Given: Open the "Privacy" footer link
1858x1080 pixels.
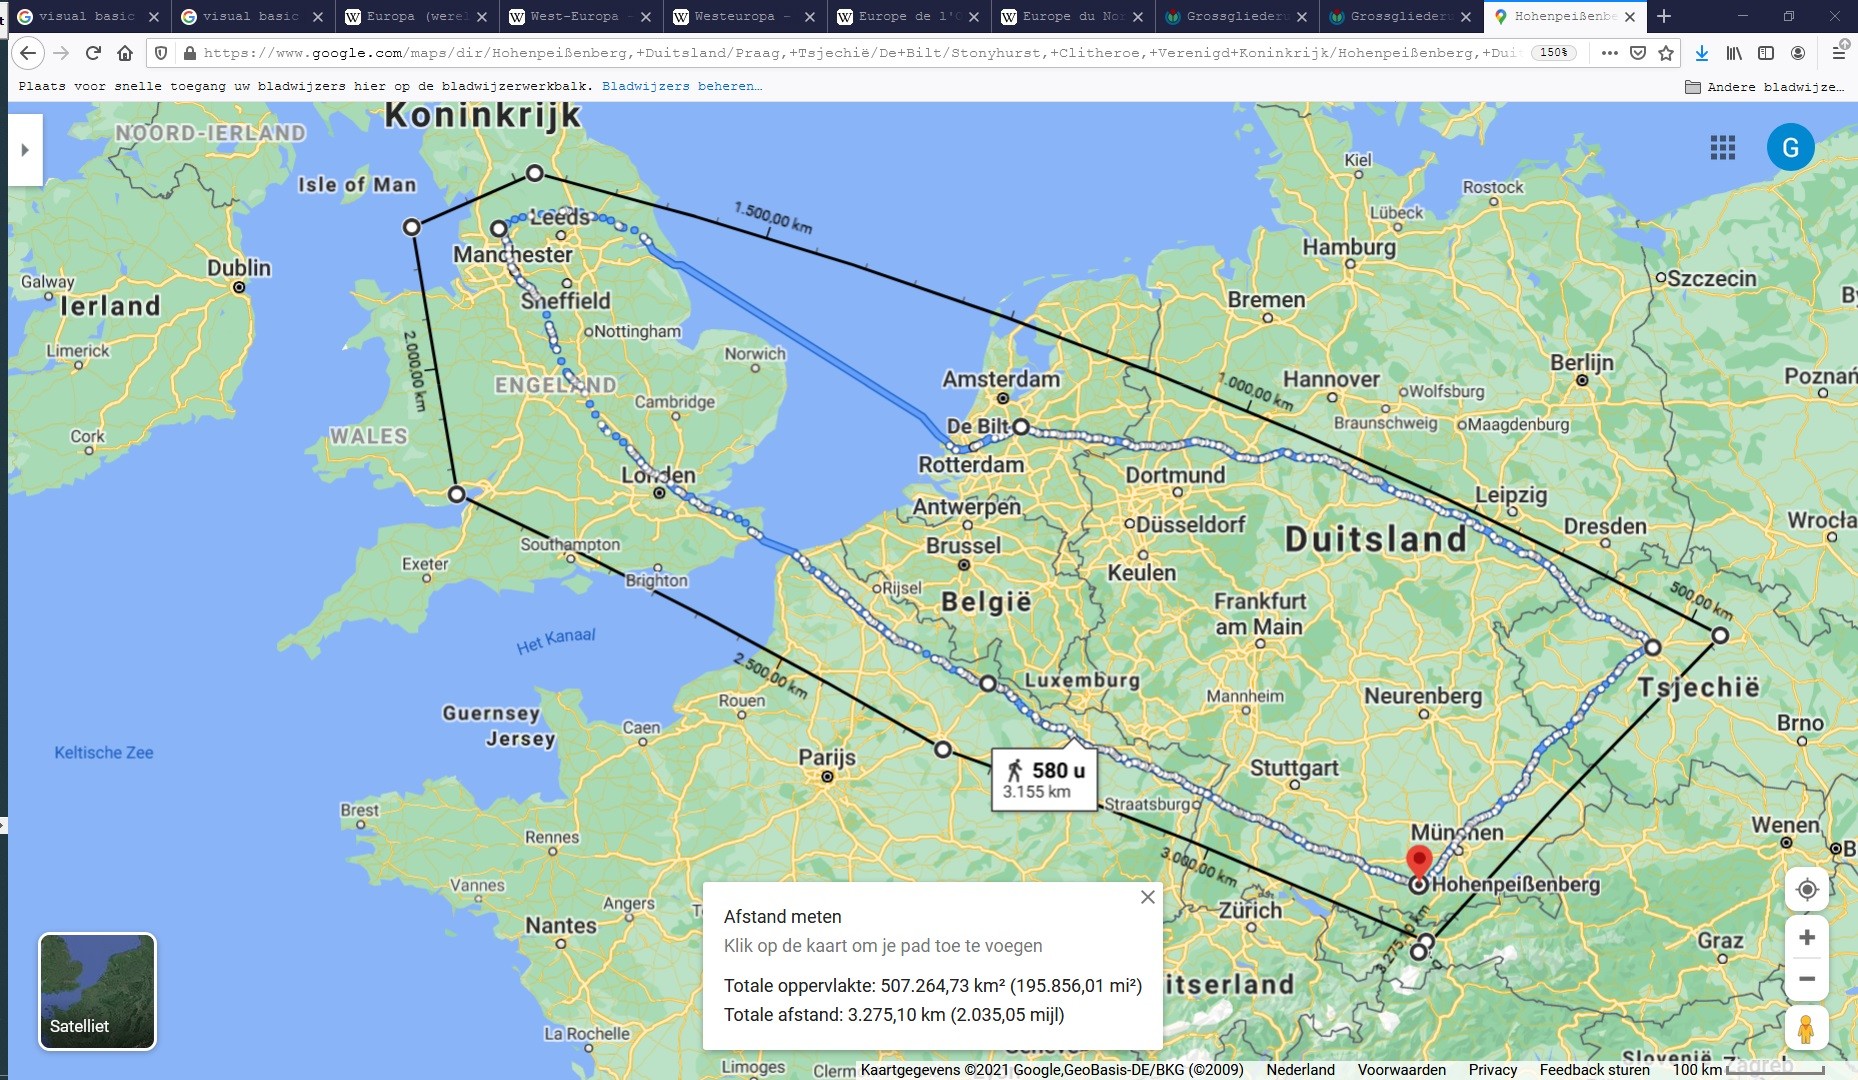Looking at the screenshot, I should pos(1493,1070).
